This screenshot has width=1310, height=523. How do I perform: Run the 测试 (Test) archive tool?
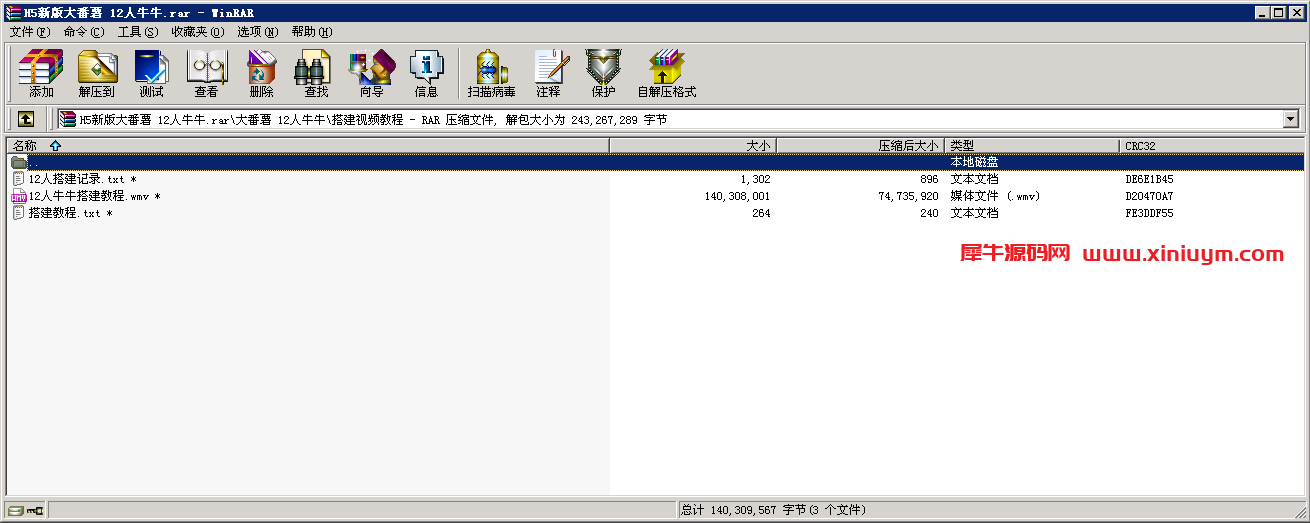tap(151, 73)
